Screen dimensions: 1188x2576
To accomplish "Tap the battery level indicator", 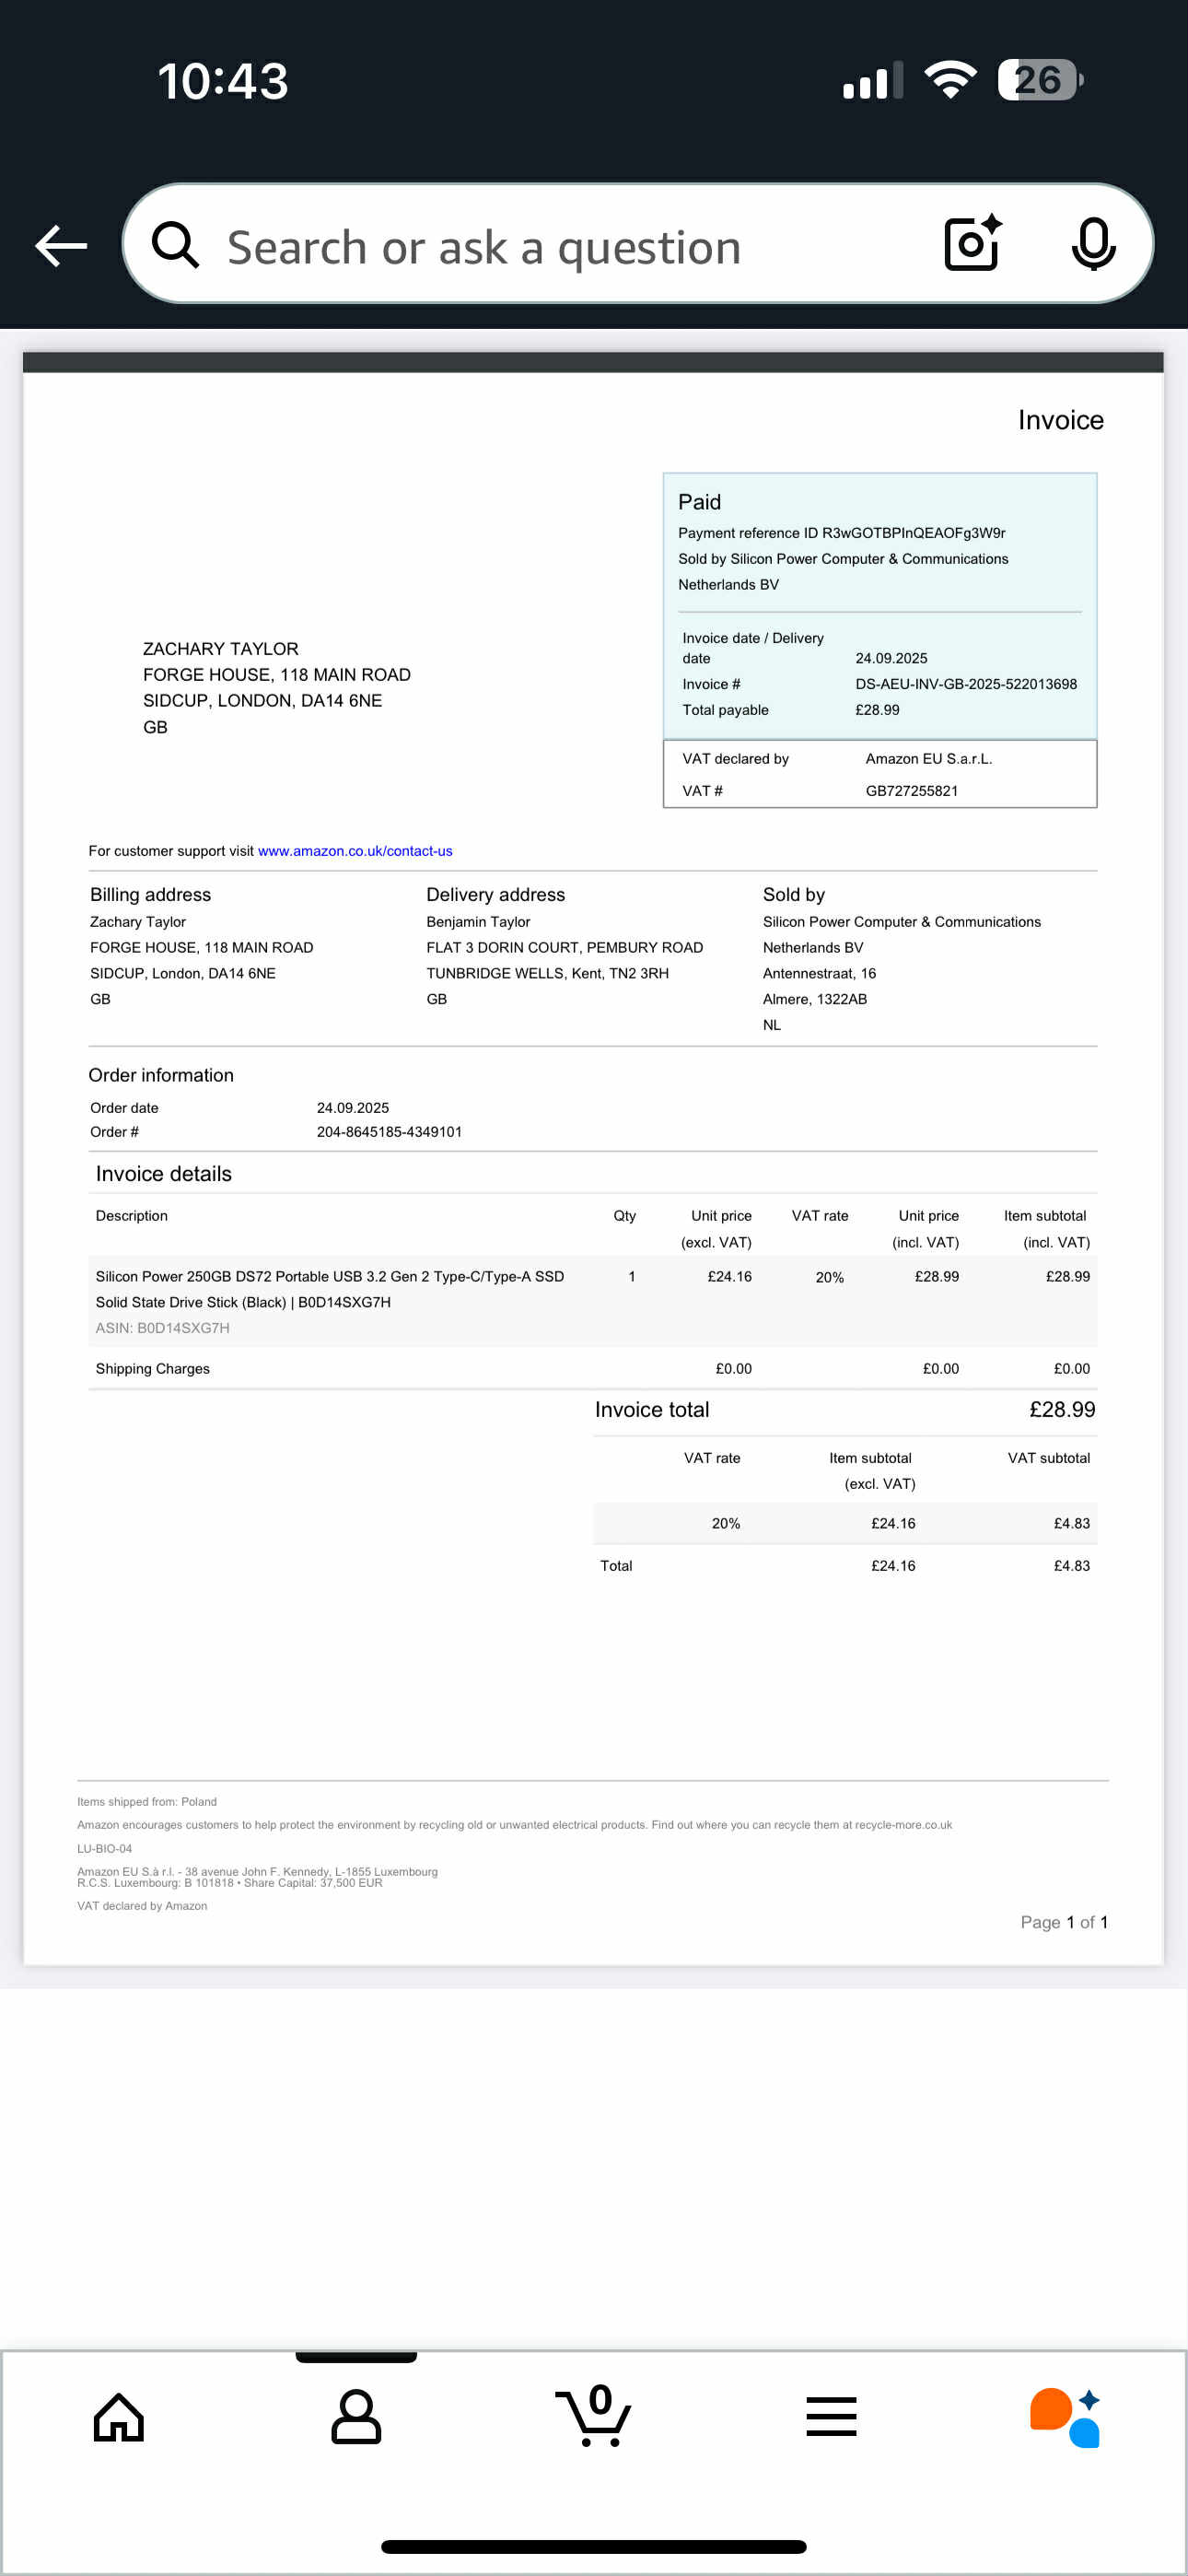I will click(x=1039, y=80).
